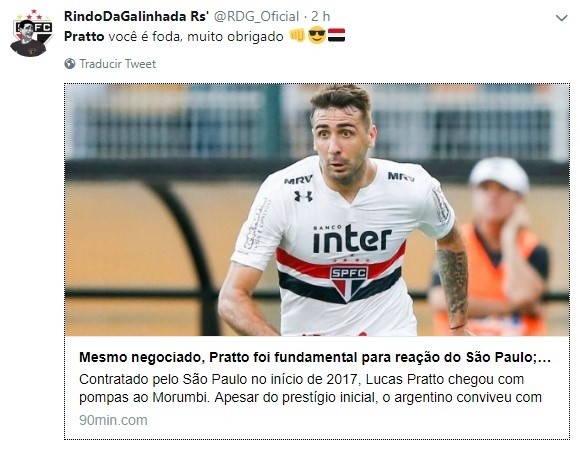Click the sunglasses emoji in tweet
Screen dimensions: 580x455
pos(317,36)
